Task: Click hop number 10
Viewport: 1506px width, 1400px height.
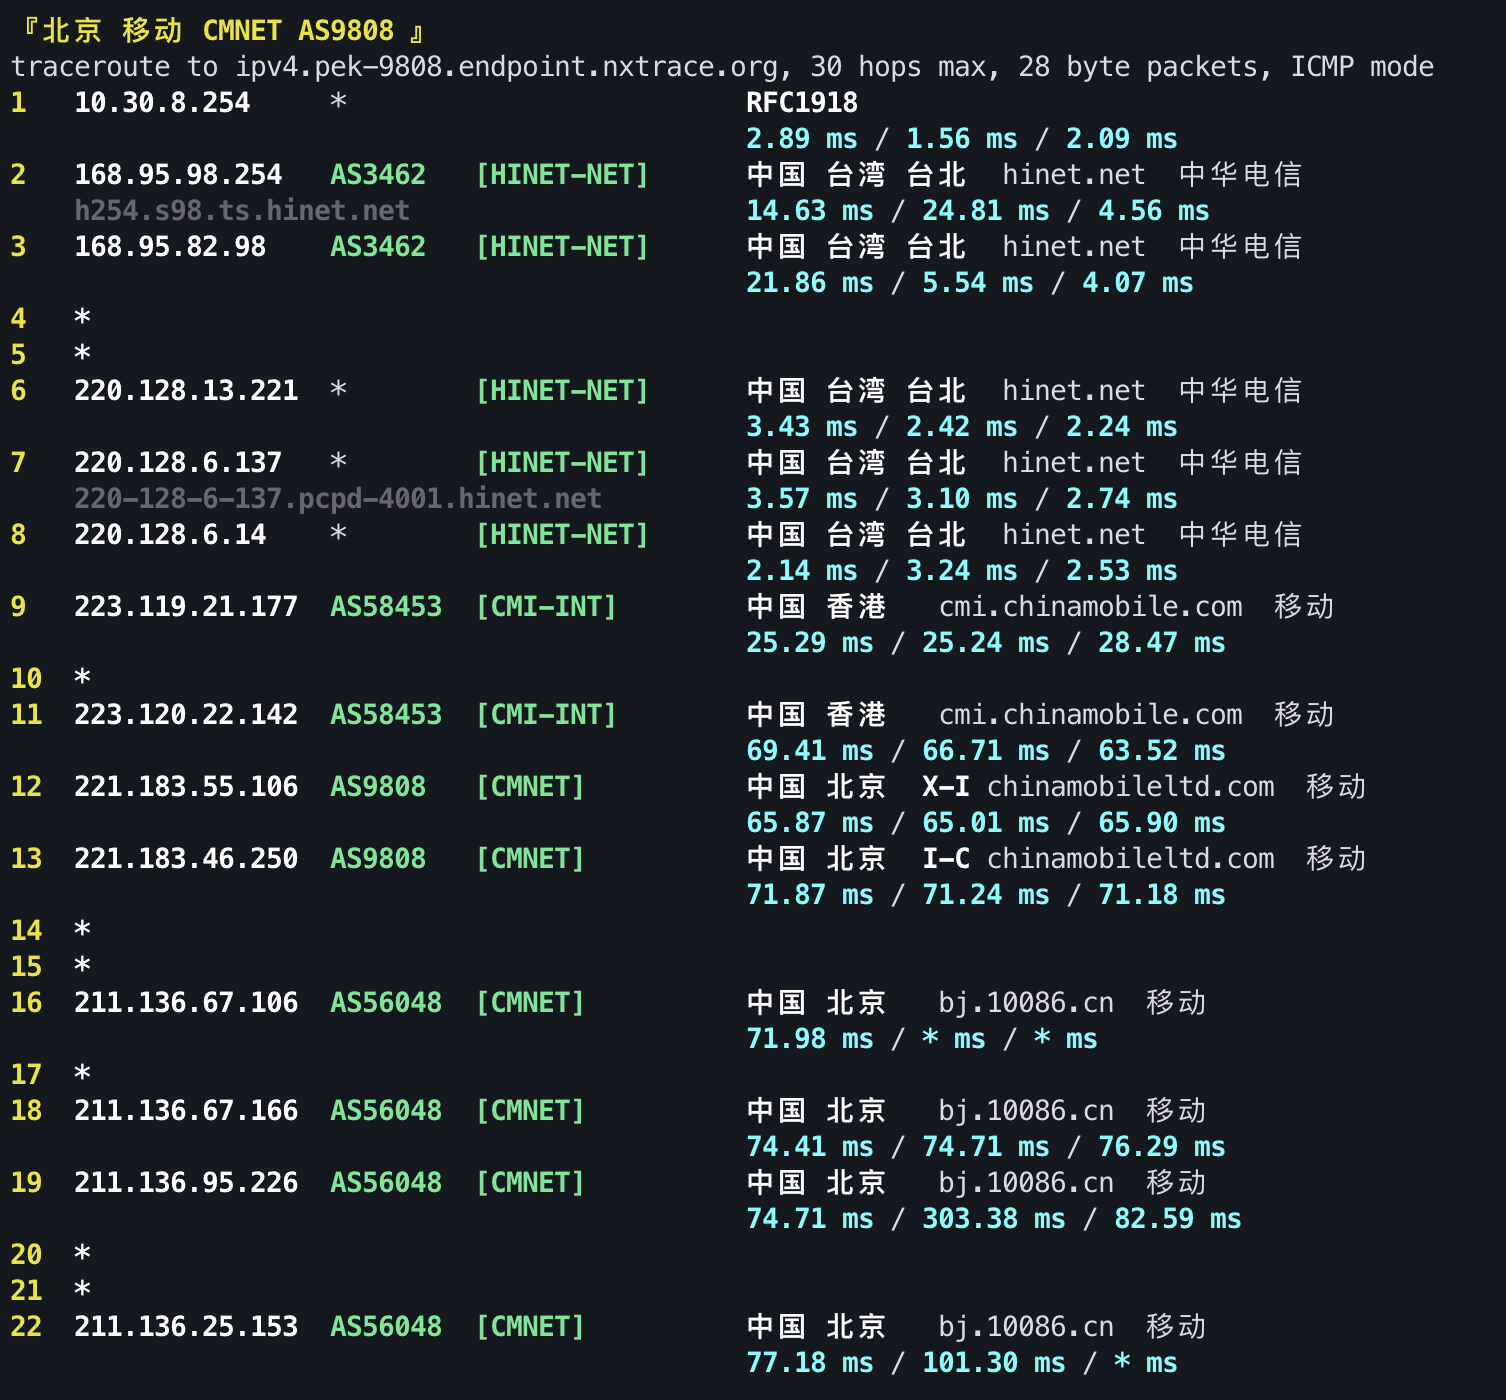Action: coord(26,679)
